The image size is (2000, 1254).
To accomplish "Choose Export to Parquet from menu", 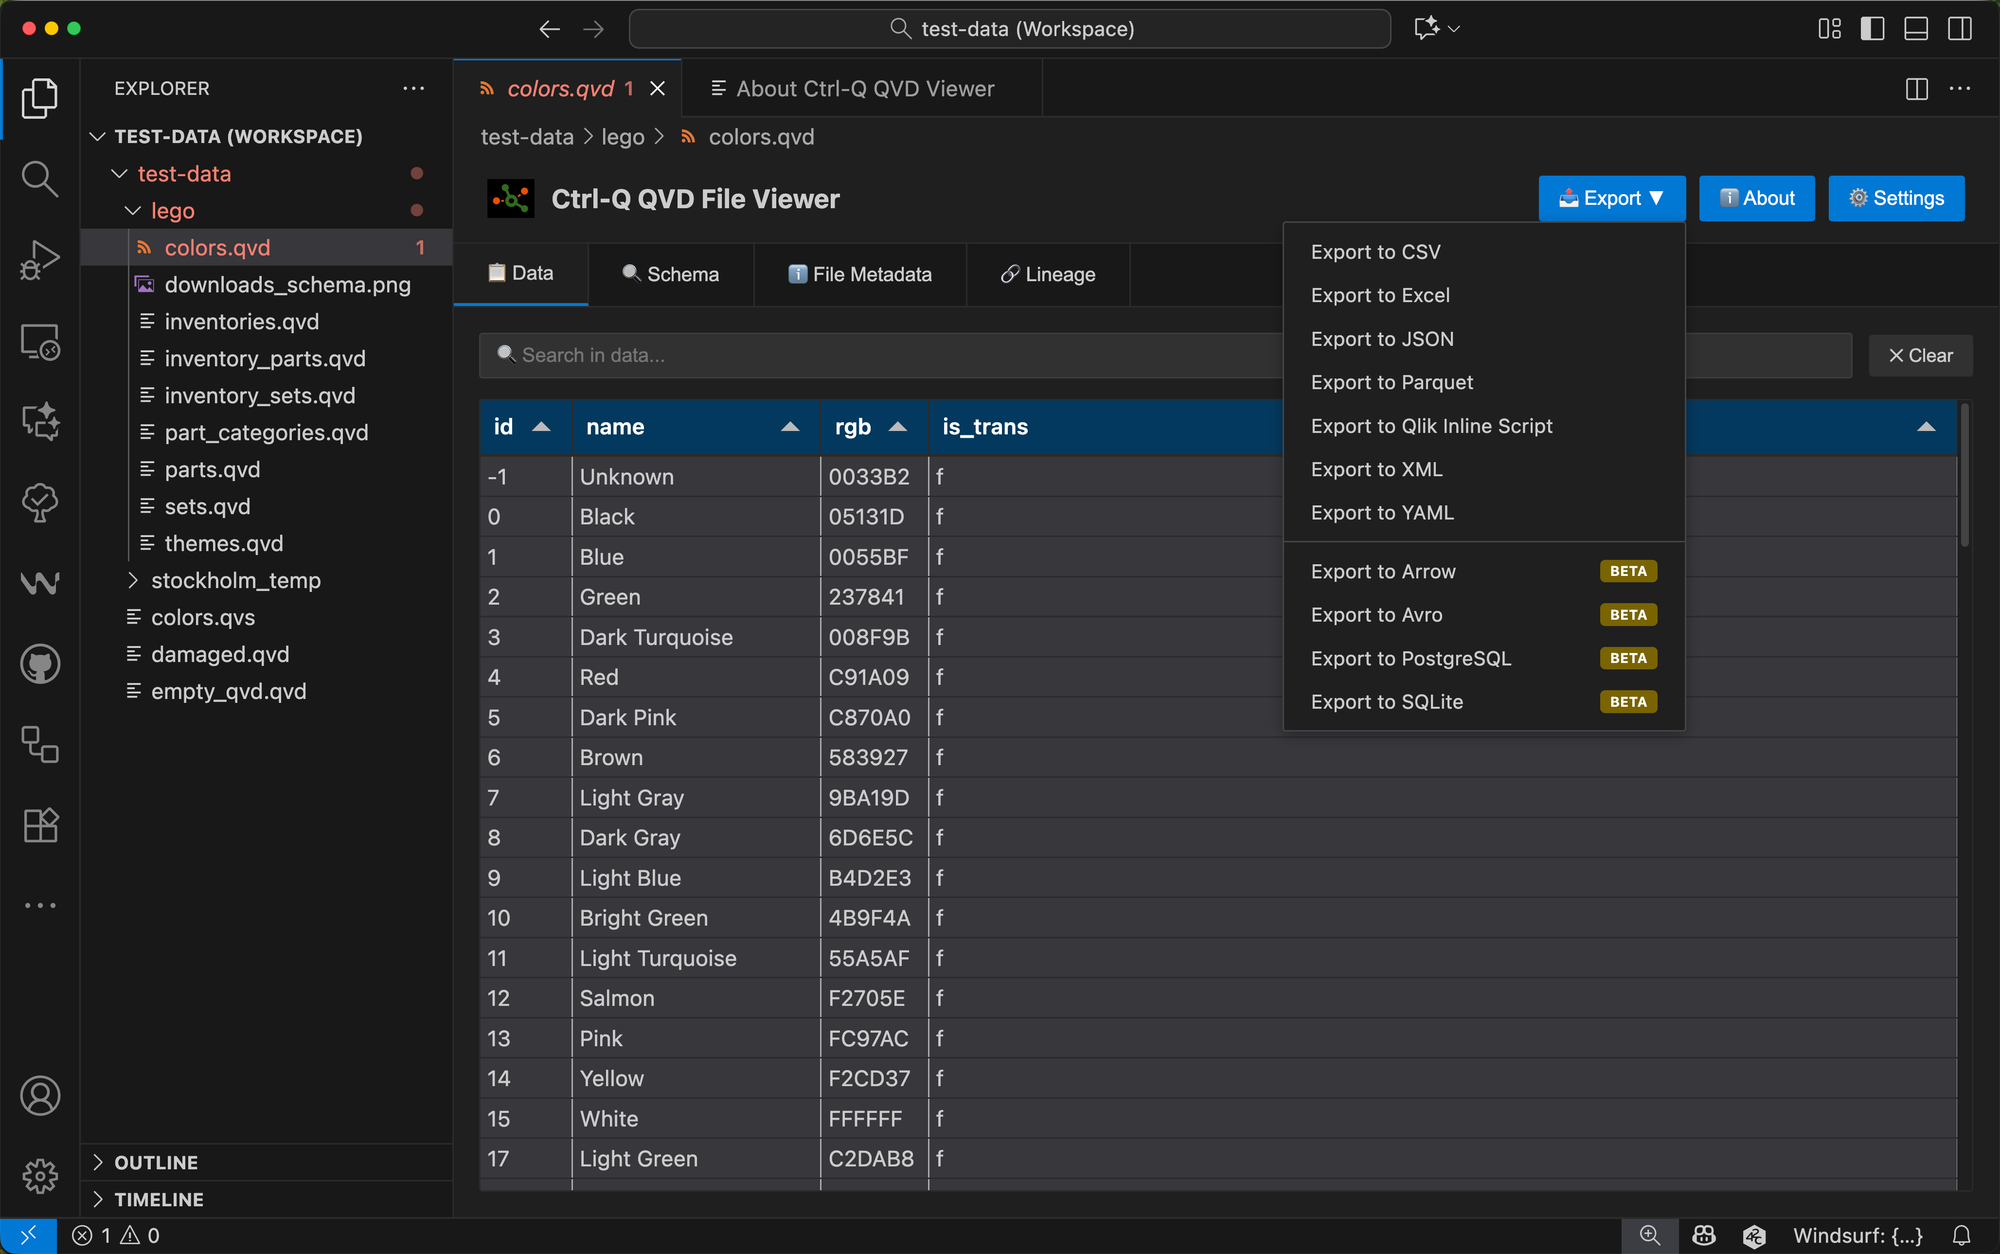I will coord(1391,383).
